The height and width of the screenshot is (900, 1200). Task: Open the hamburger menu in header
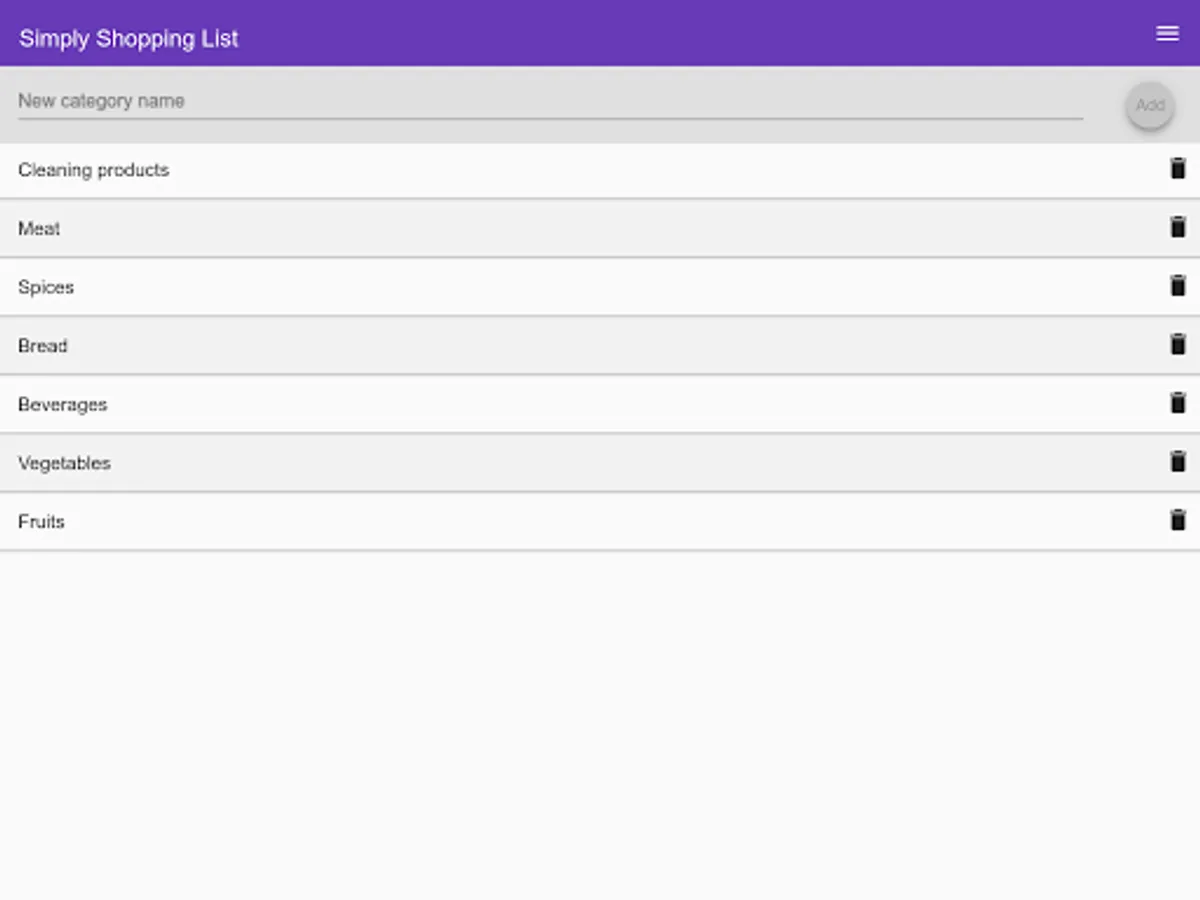(x=1167, y=34)
